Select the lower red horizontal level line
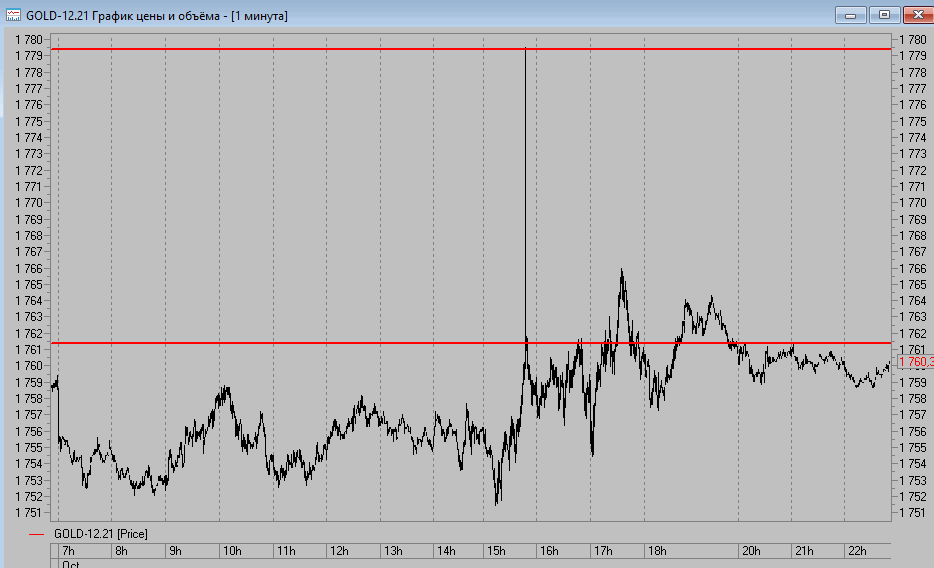 300,343
